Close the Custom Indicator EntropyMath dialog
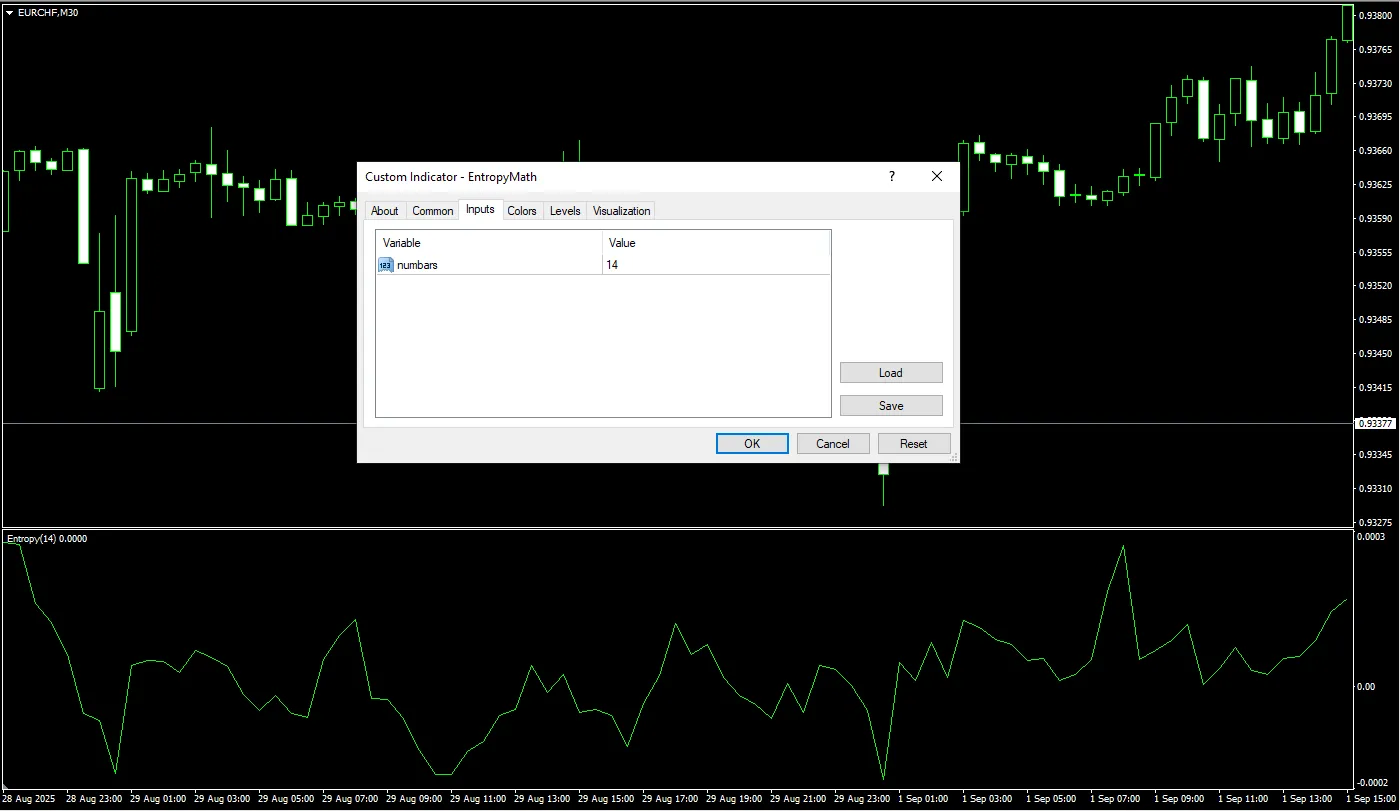The height and width of the screenshot is (811, 1400). point(937,176)
